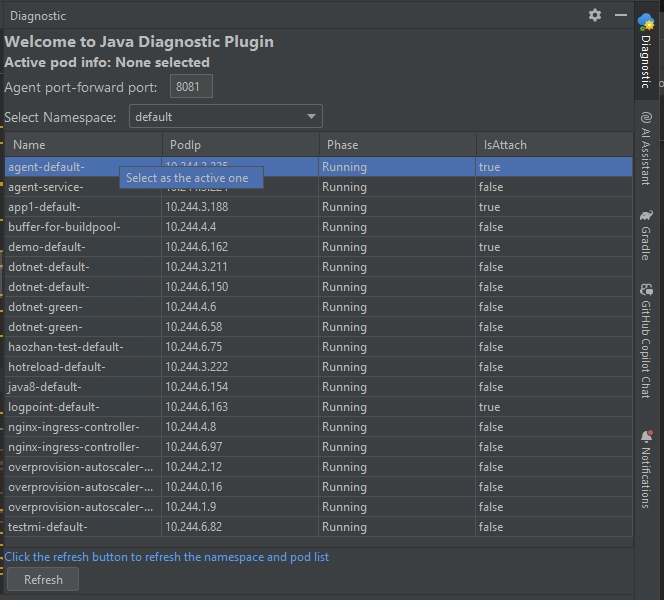
Task: Select the testmi-default- pod row
Action: [x=82, y=527]
